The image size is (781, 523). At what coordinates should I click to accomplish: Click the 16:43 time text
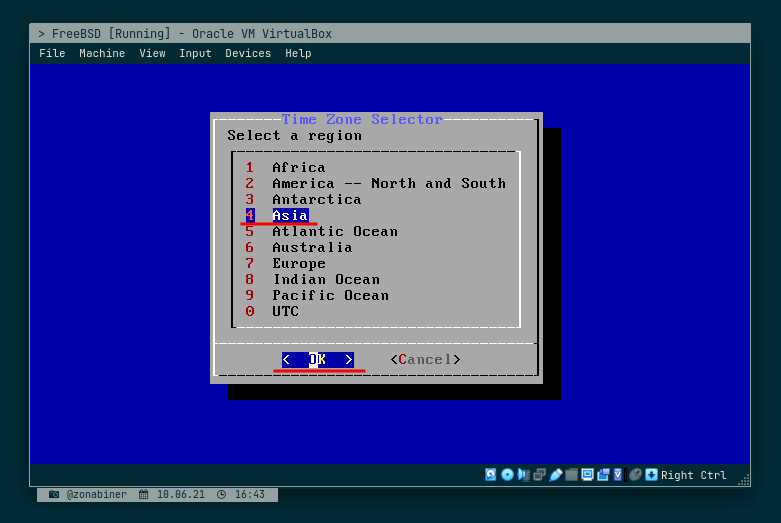point(250,494)
